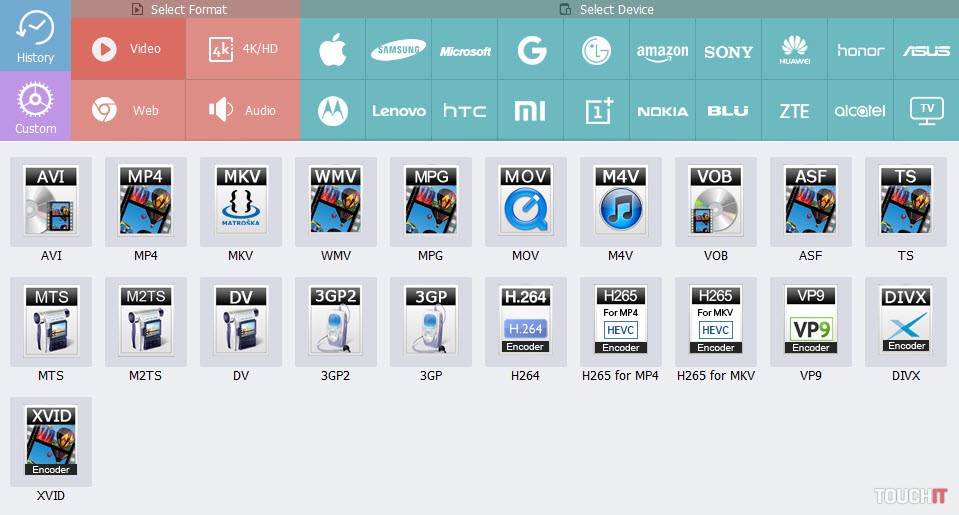Choose Sony device brand

[728, 49]
